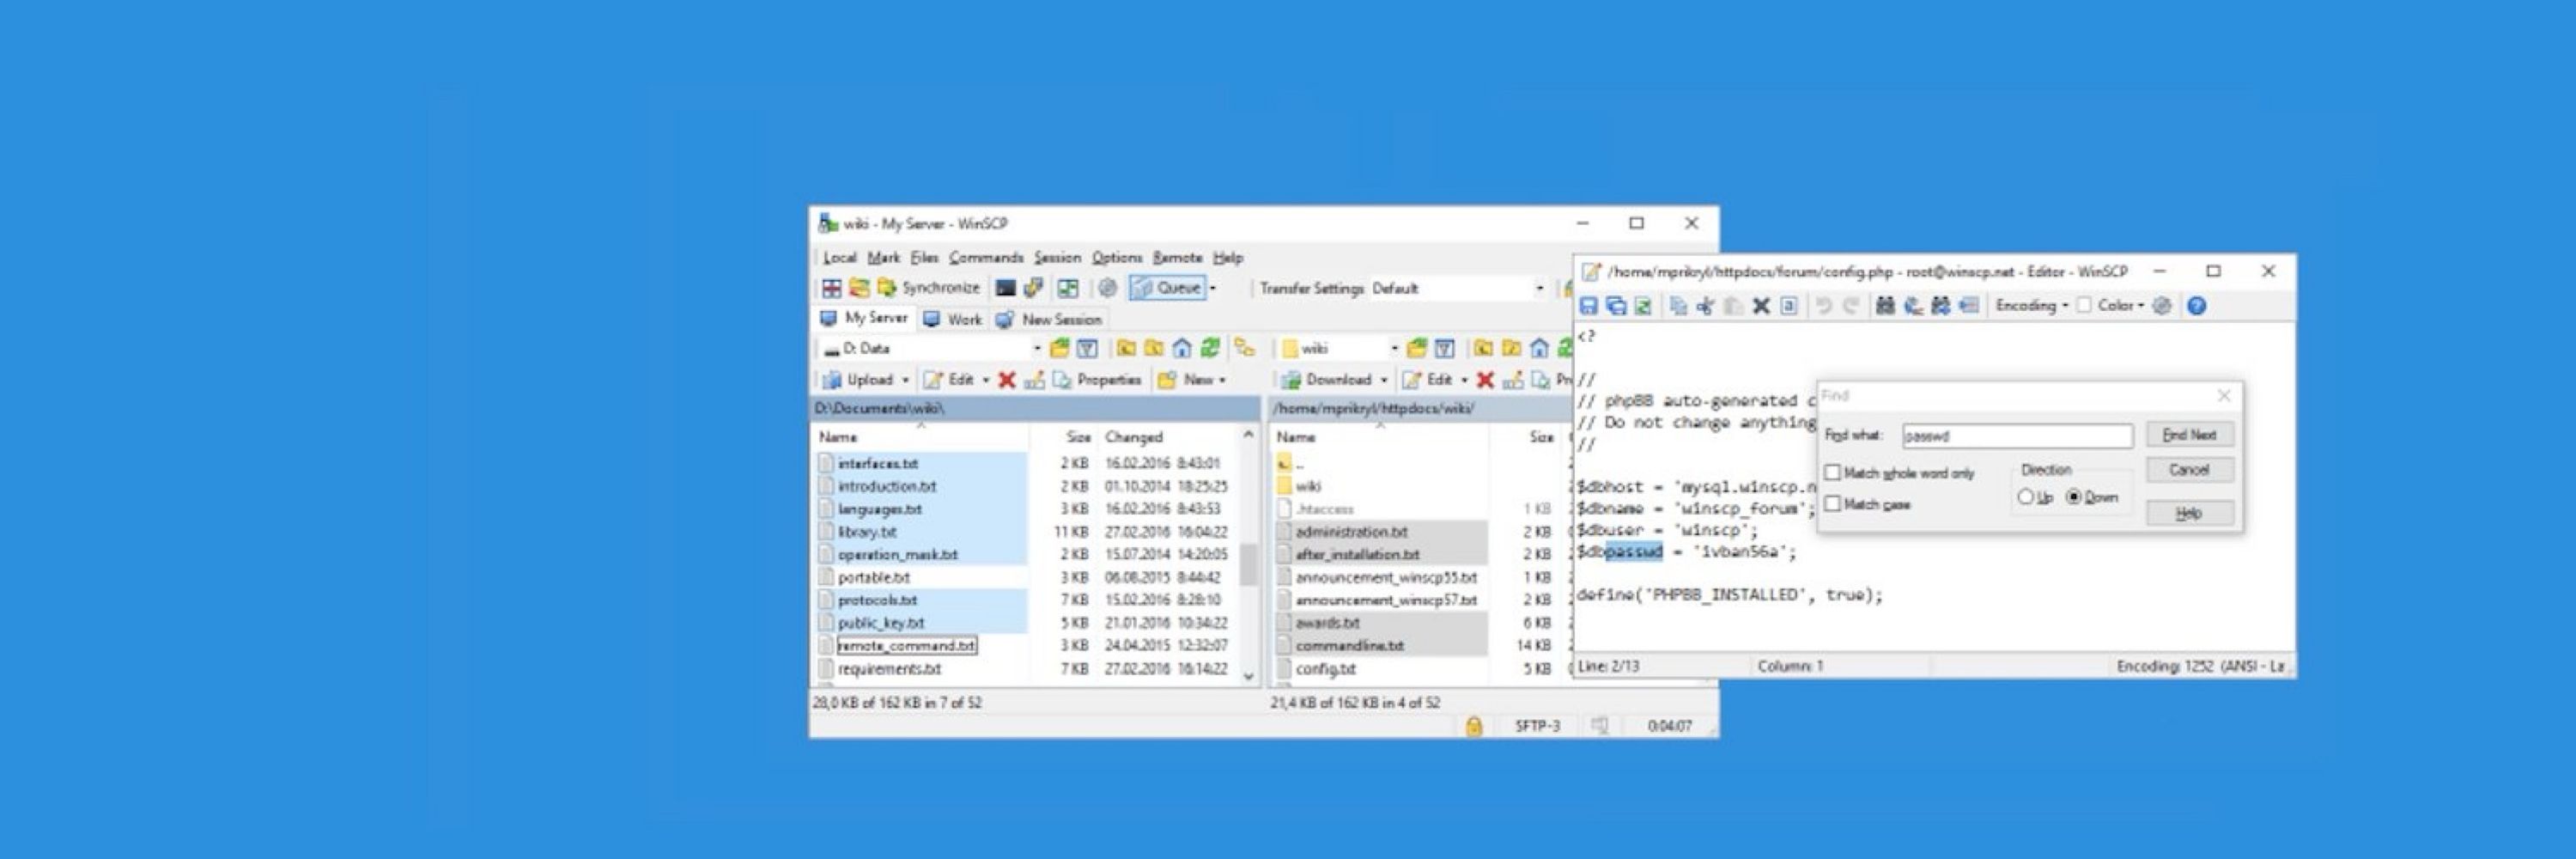The image size is (2576, 859).
Task: Click remote panel filter icon
Action: tap(1444, 348)
